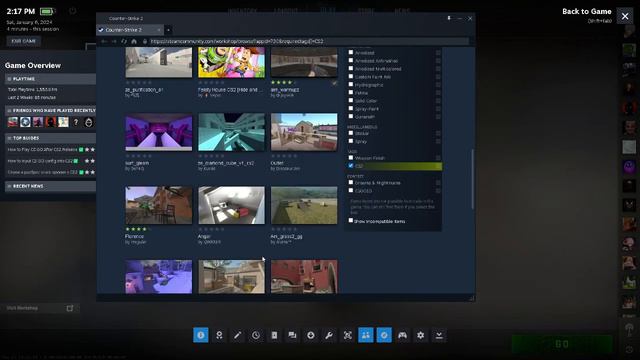Go back in the overlay browser
Image resolution: width=640 pixels, height=360 pixels.
tap(104, 41)
